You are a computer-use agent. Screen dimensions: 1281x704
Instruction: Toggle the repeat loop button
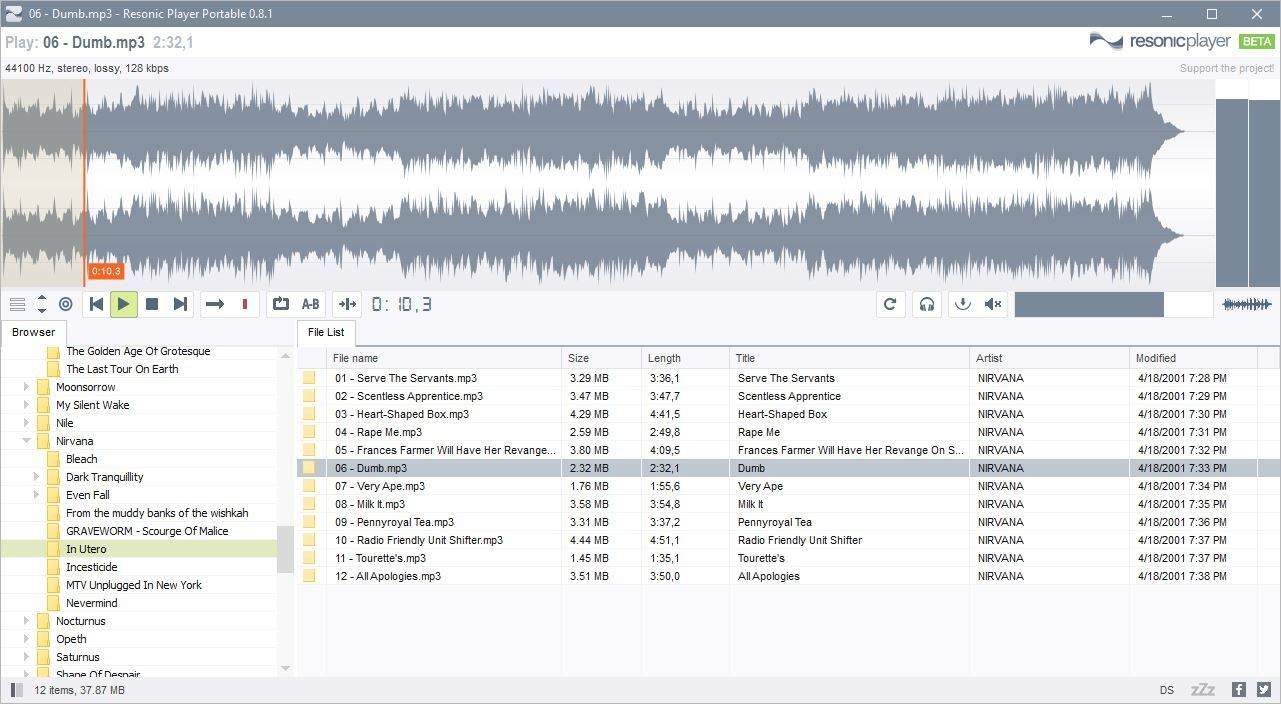coord(281,304)
